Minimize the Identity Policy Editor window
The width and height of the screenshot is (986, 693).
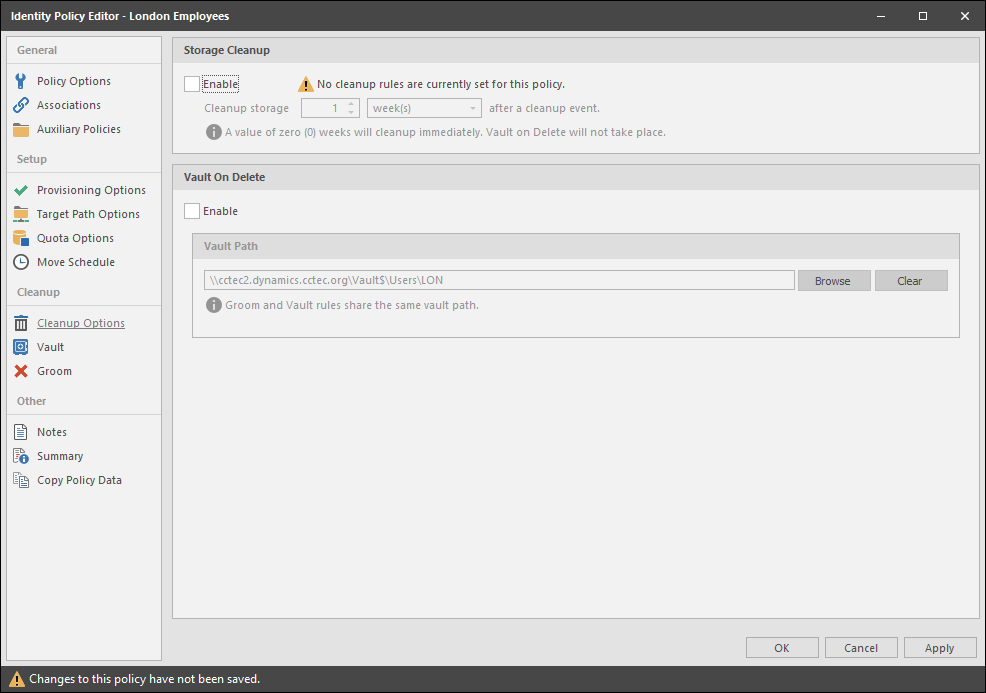pos(881,16)
